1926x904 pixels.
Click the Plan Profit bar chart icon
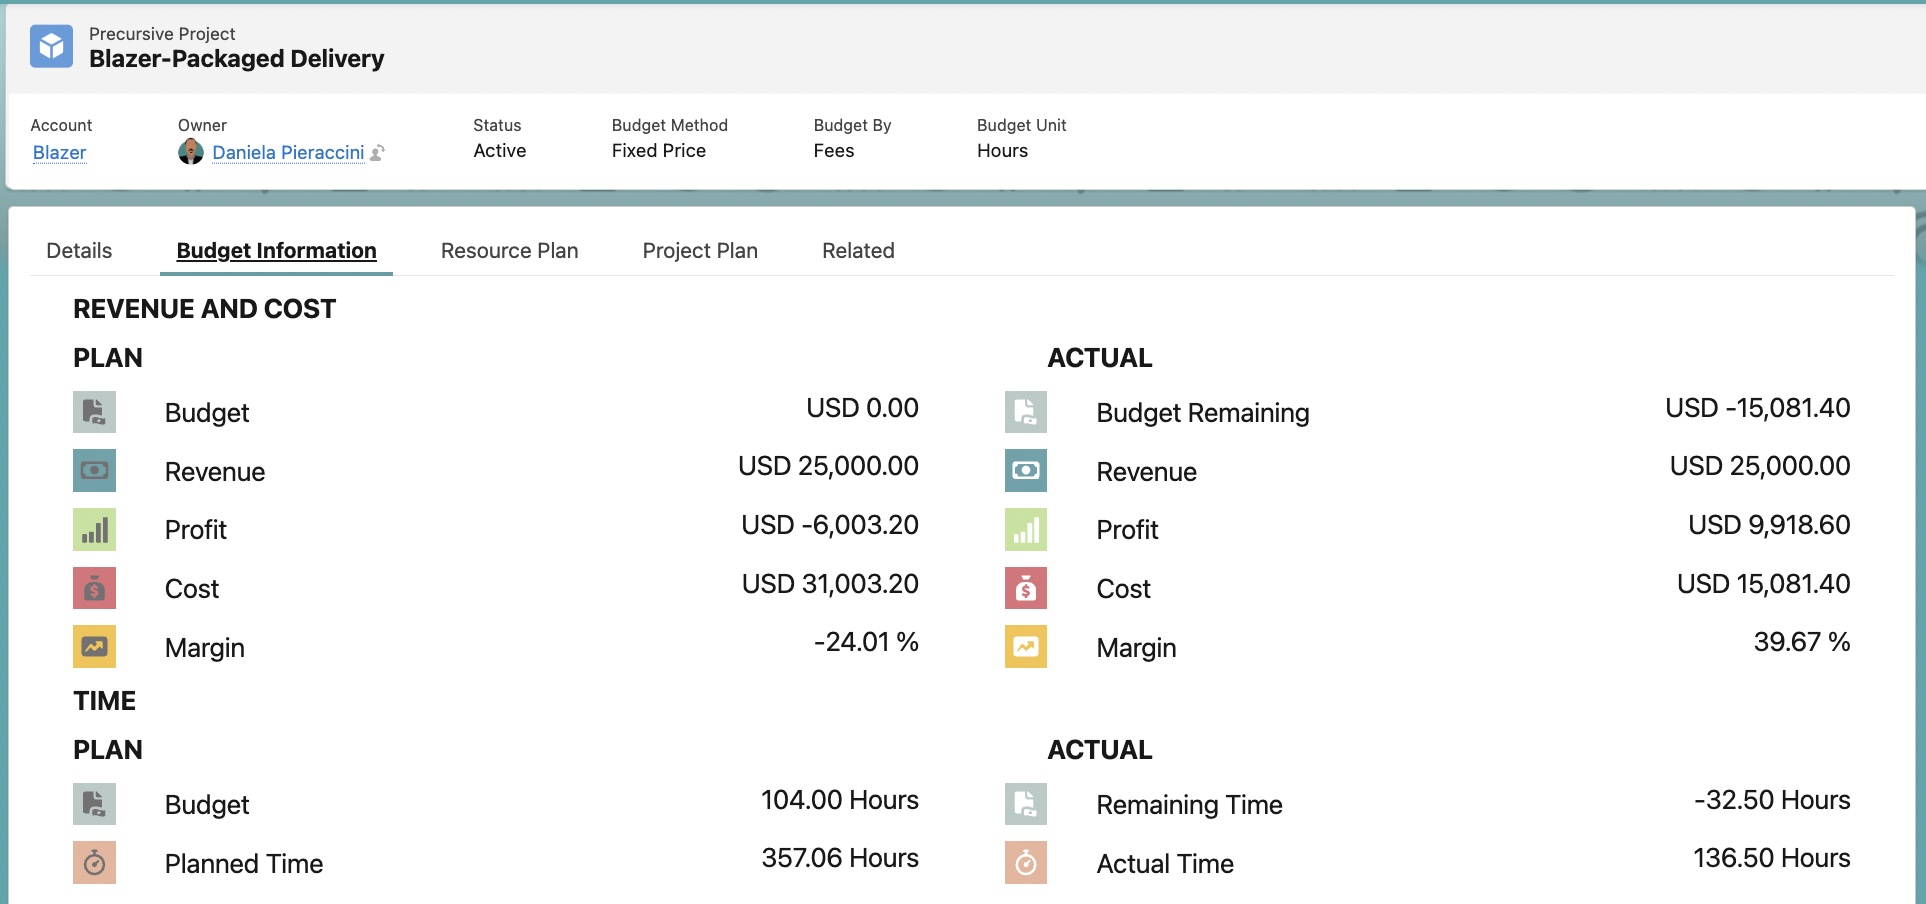[x=94, y=529]
